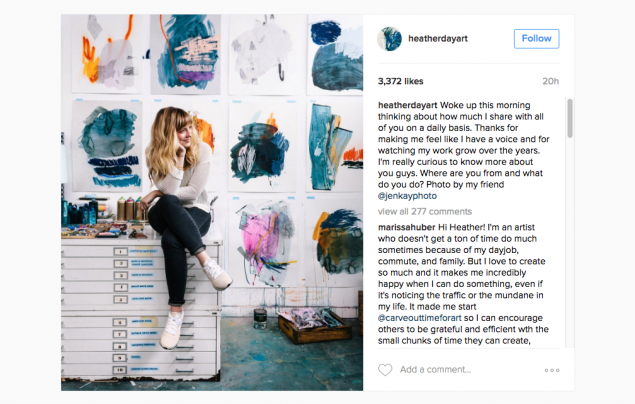
Task: Click the heart like icon
Action: coord(385,370)
